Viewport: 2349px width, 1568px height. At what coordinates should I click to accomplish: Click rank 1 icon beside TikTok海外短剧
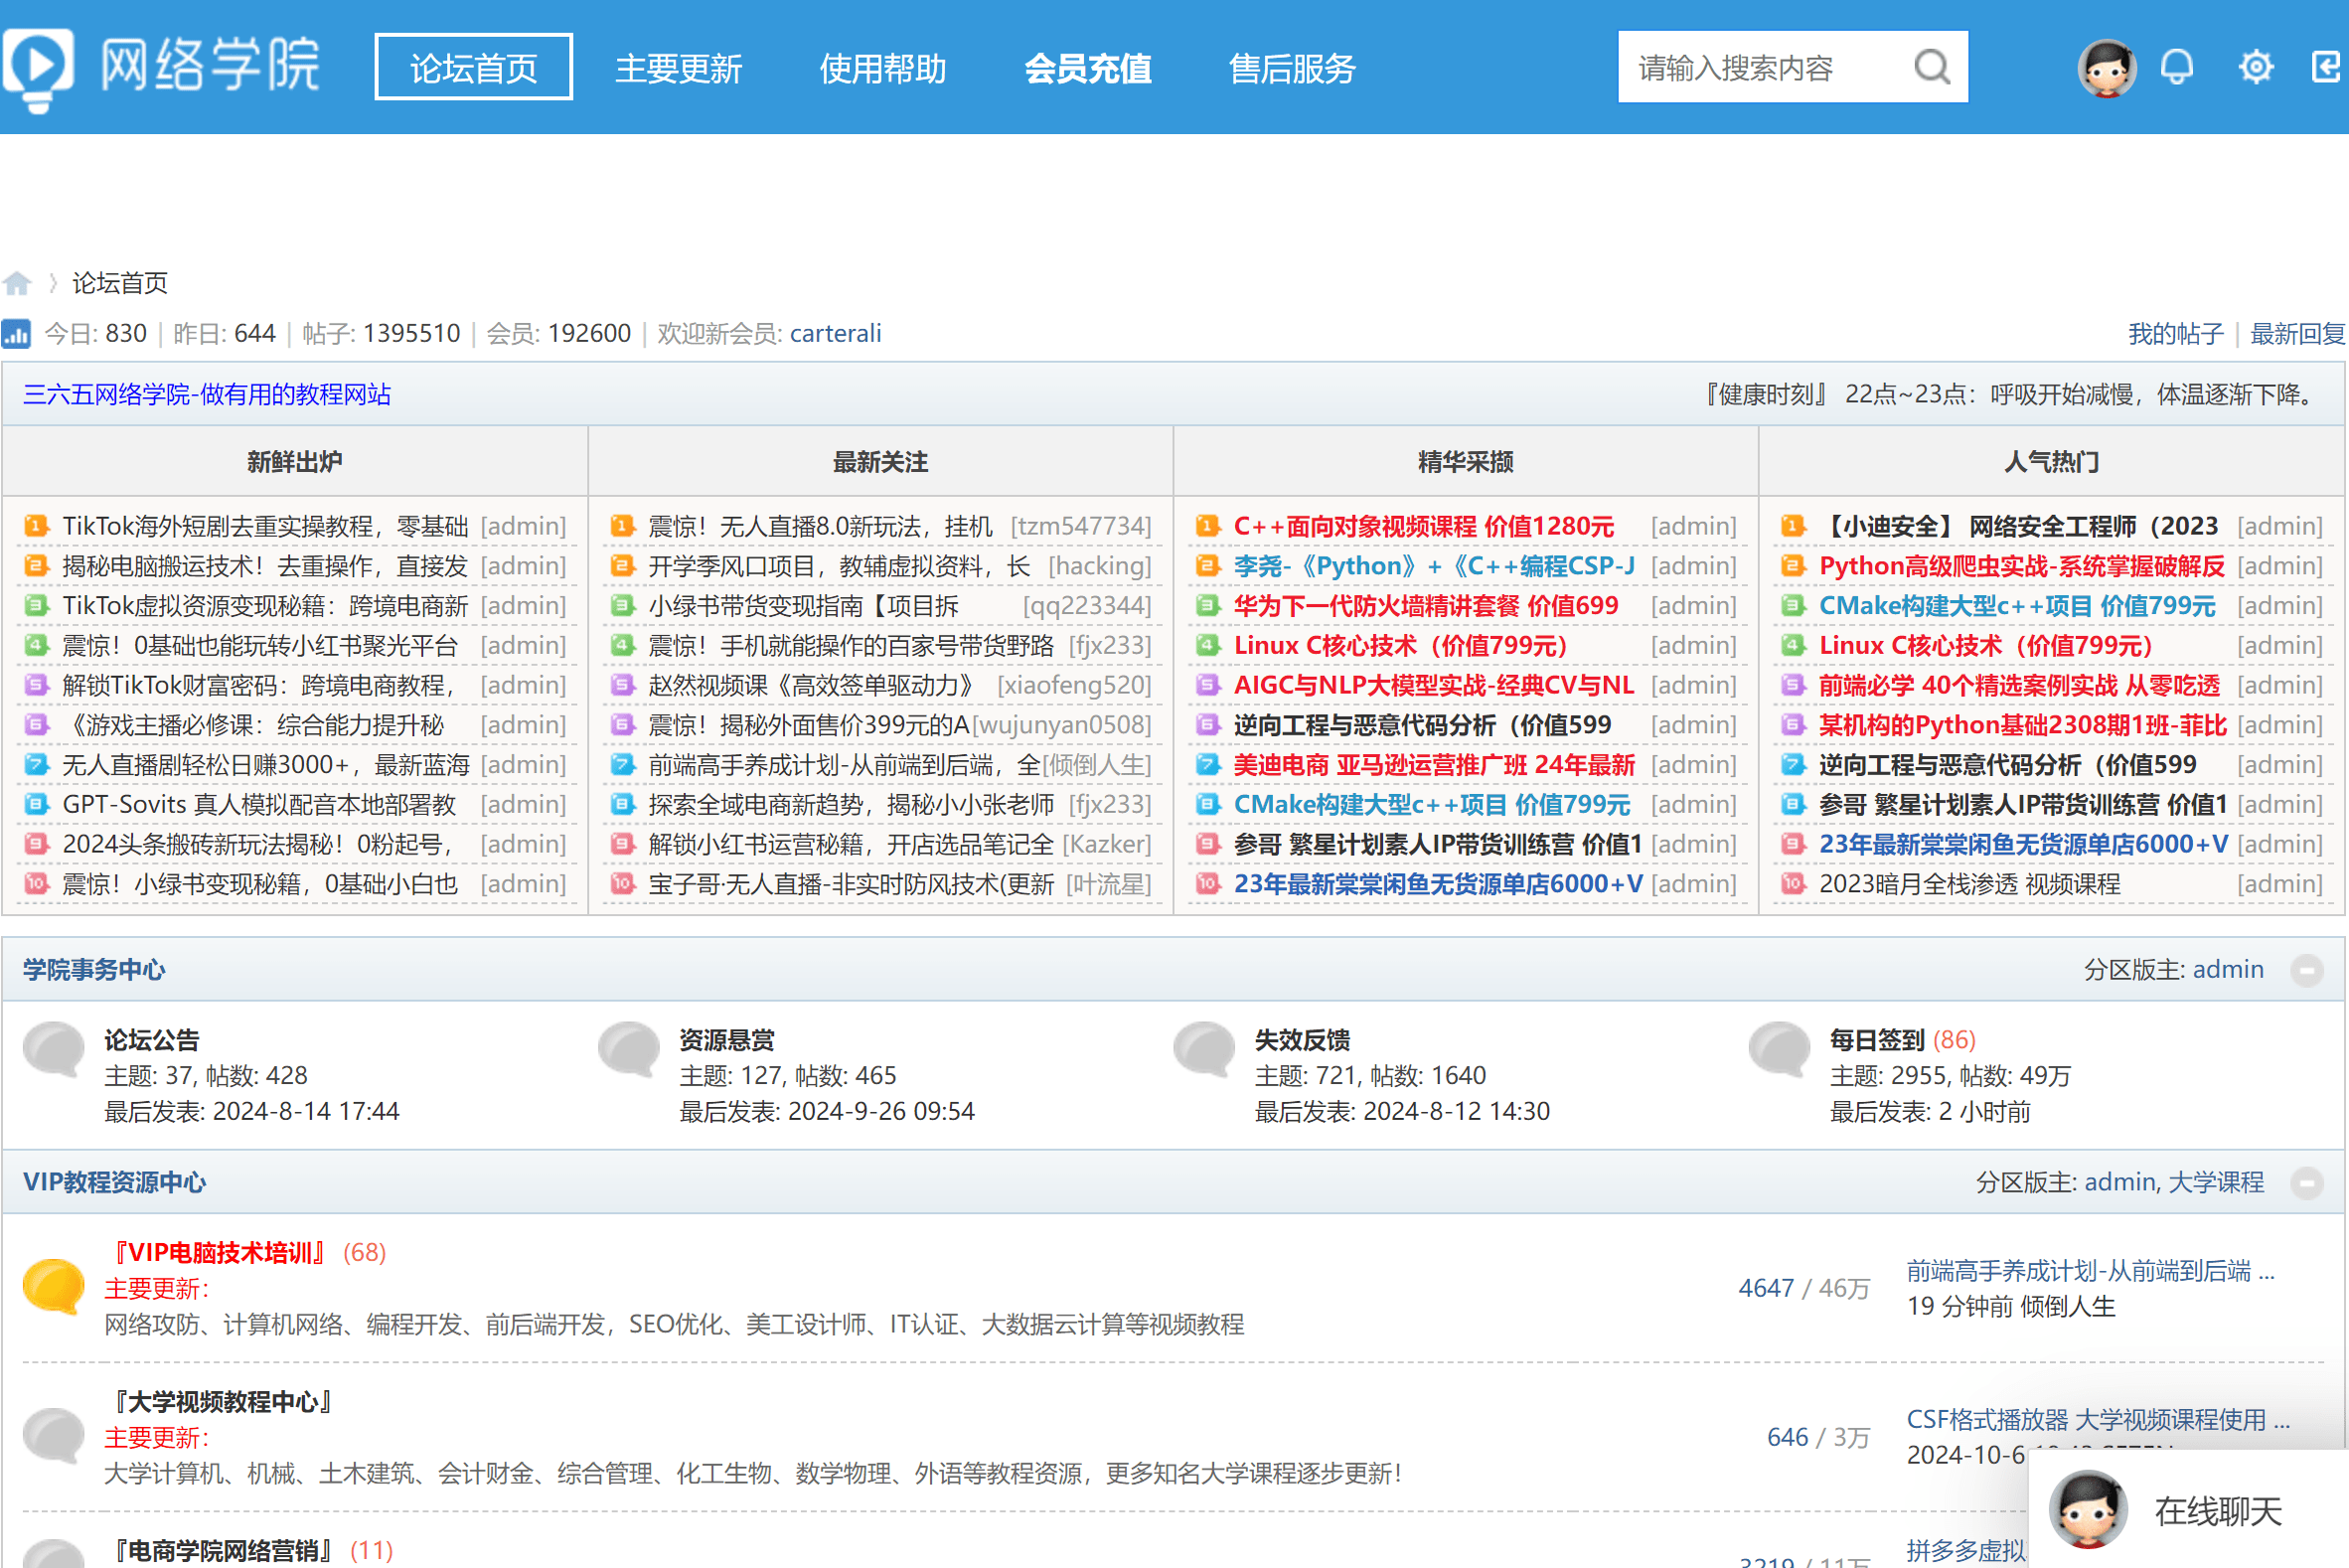point(36,525)
